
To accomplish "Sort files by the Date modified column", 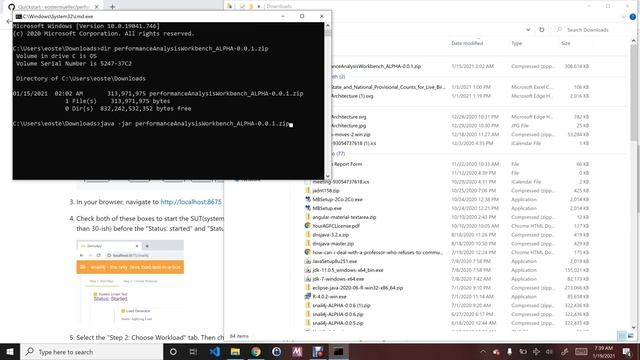I will point(467,43).
